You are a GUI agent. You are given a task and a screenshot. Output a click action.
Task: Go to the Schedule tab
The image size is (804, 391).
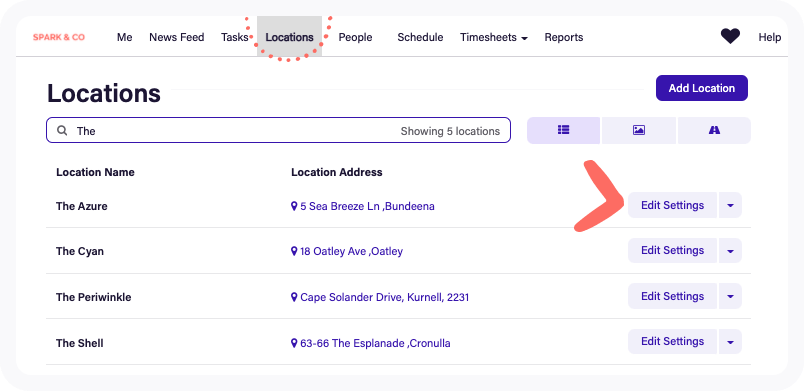pyautogui.click(x=420, y=37)
